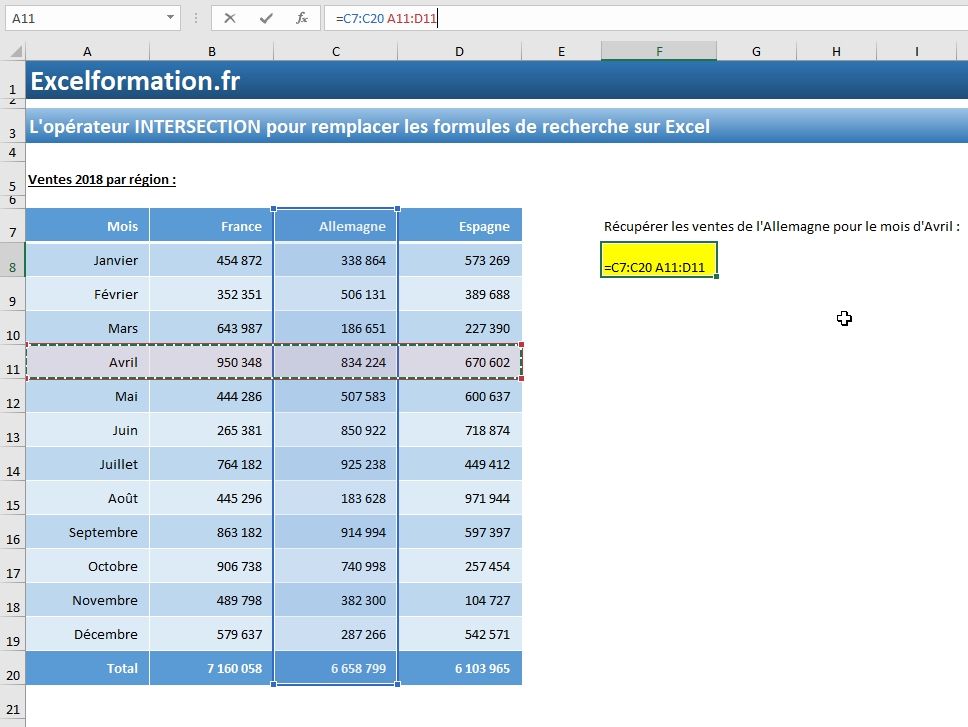Click the Excelformation.fr title banner

496,80
